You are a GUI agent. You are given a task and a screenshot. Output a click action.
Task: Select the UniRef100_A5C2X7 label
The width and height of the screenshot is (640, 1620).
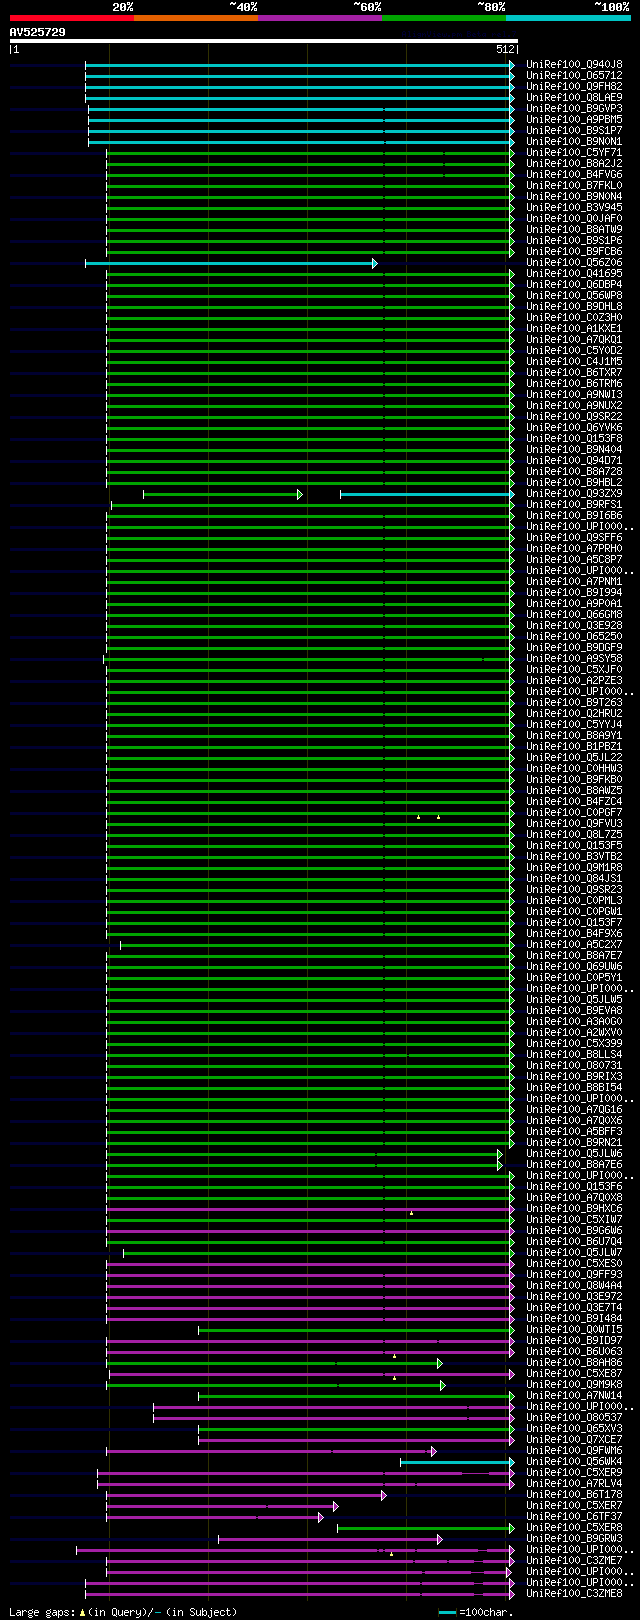coord(574,944)
